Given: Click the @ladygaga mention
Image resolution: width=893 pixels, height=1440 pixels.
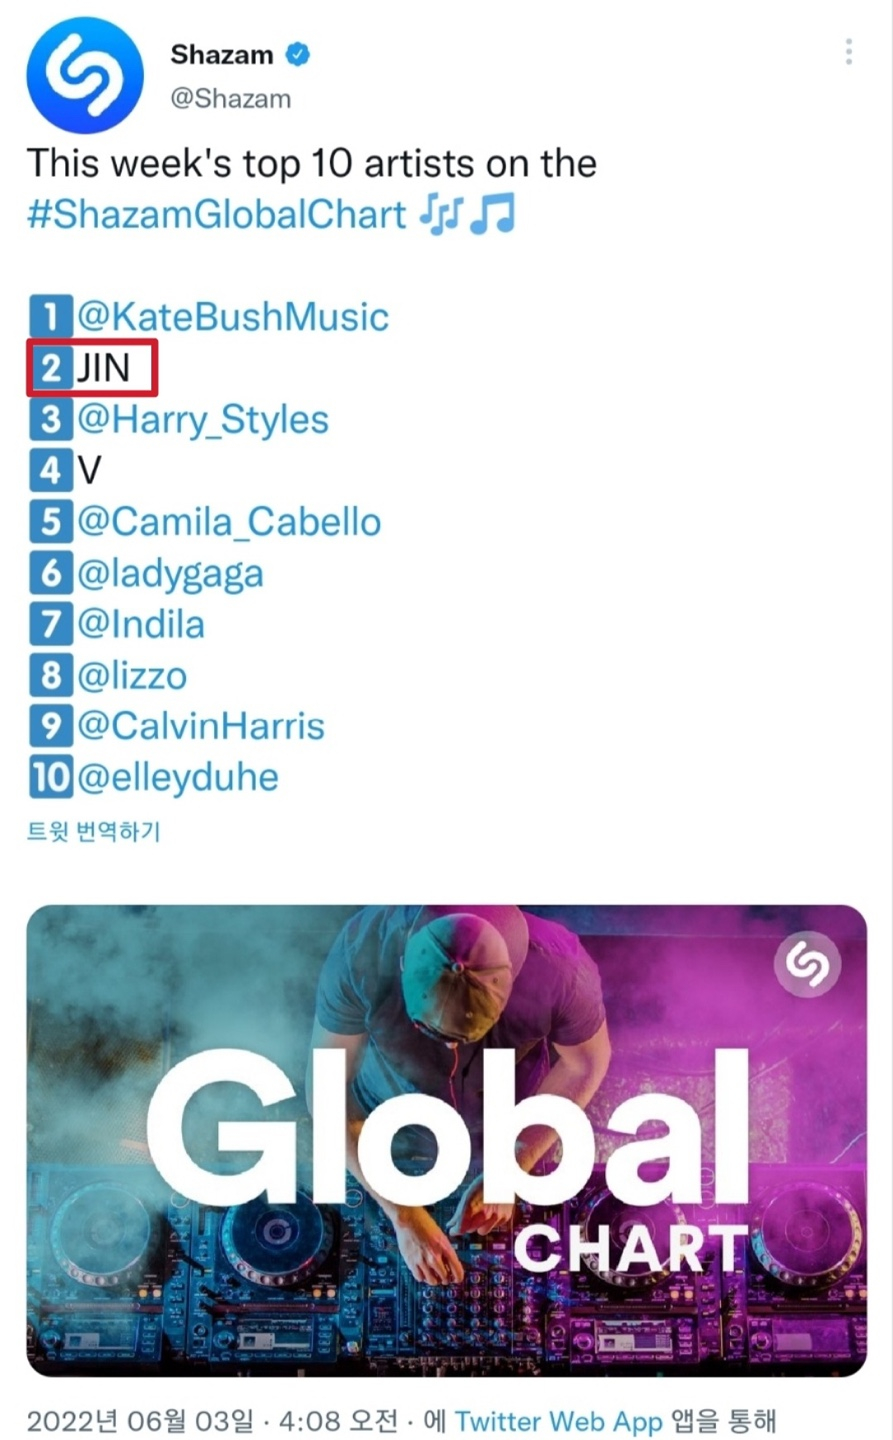Looking at the screenshot, I should (x=170, y=574).
